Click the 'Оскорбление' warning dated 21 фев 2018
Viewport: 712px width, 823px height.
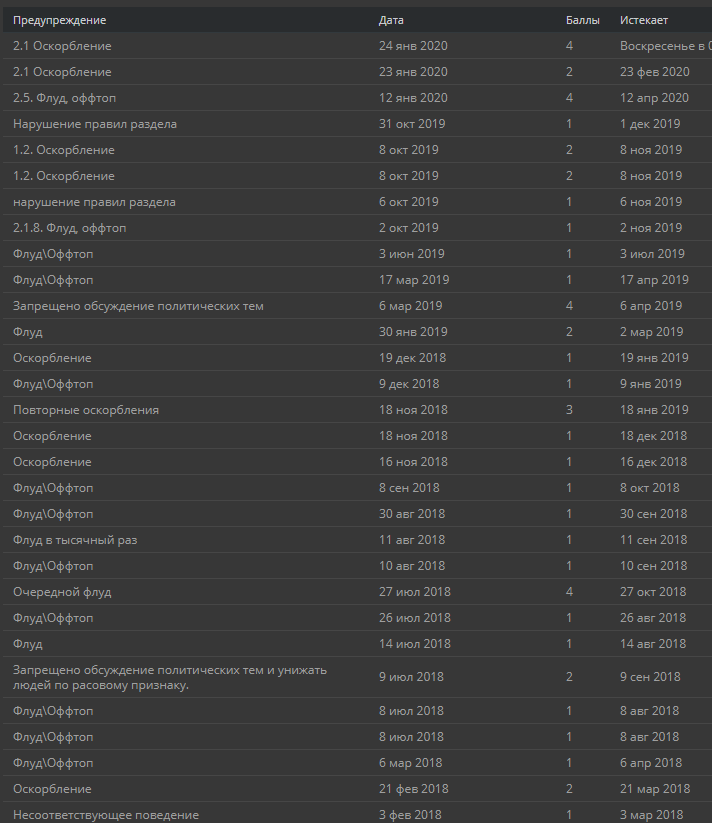(52, 789)
